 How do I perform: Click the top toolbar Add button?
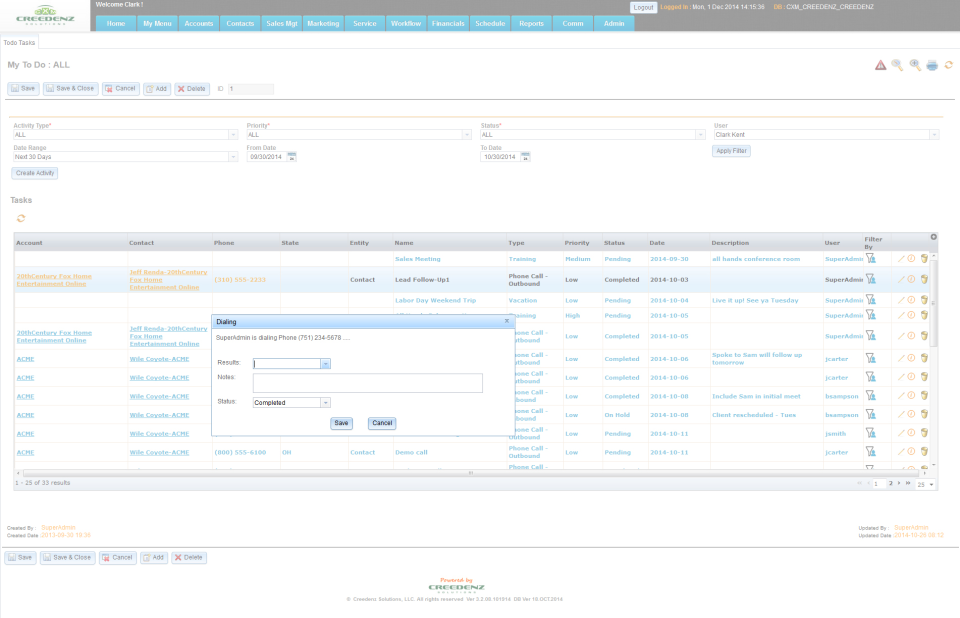pyautogui.click(x=157, y=89)
